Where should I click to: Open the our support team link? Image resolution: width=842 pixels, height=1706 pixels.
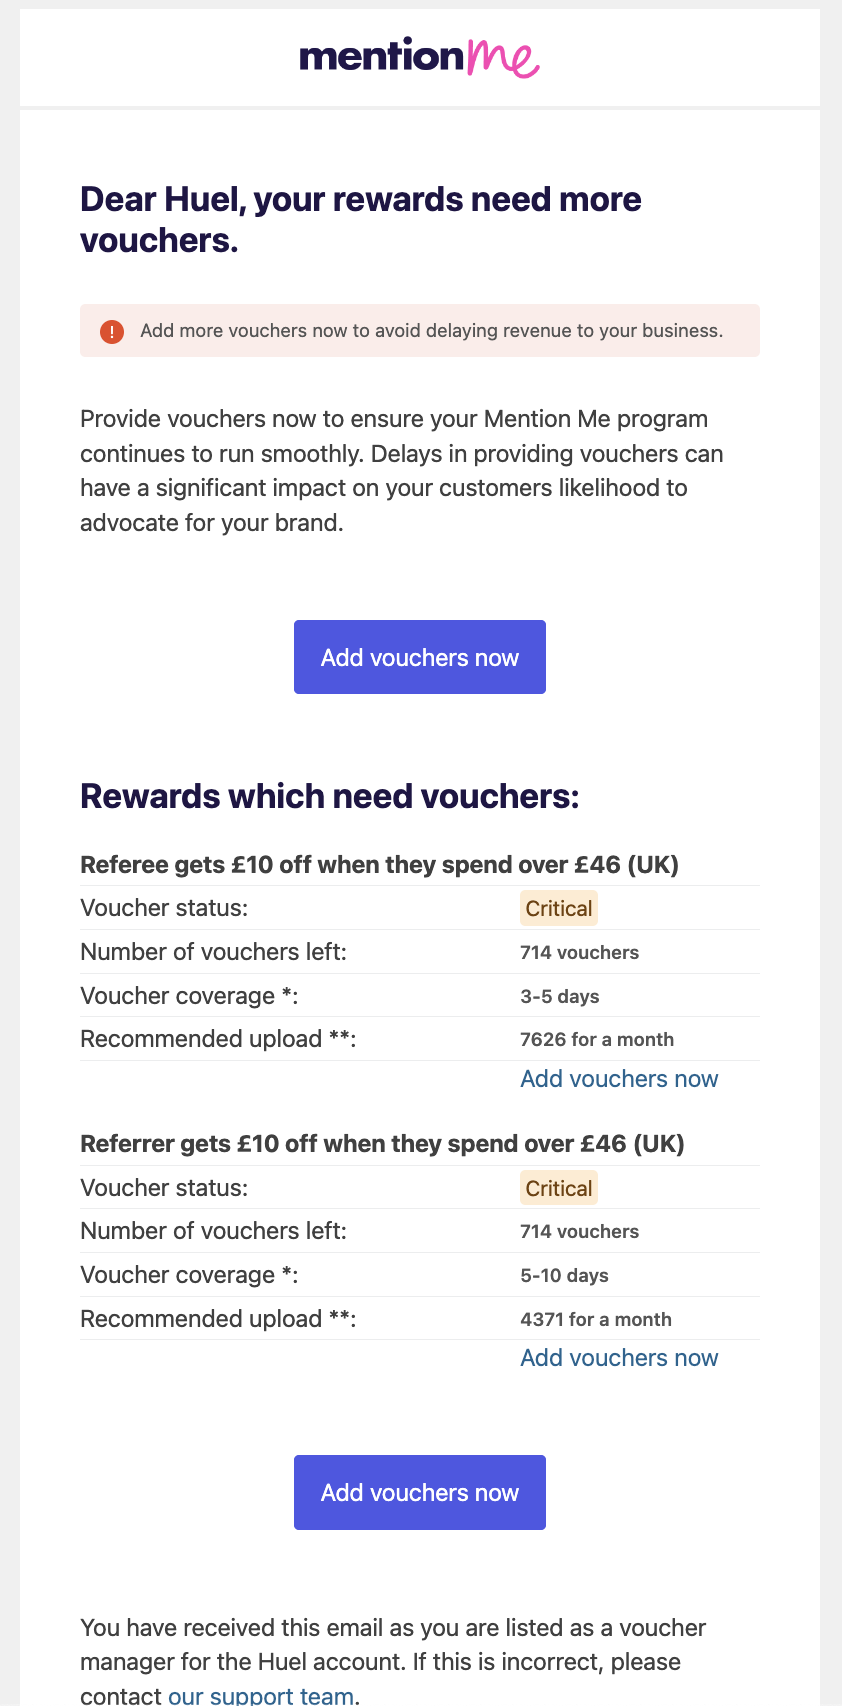point(261,1696)
